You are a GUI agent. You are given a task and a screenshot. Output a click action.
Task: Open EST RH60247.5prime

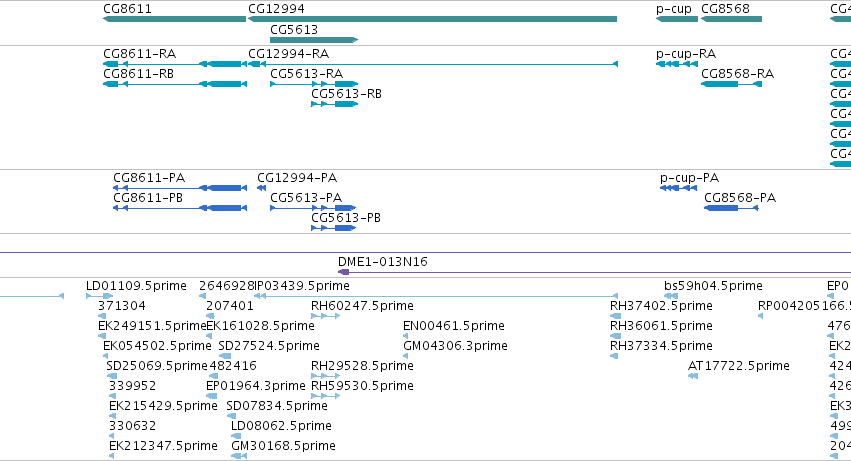tap(363, 306)
